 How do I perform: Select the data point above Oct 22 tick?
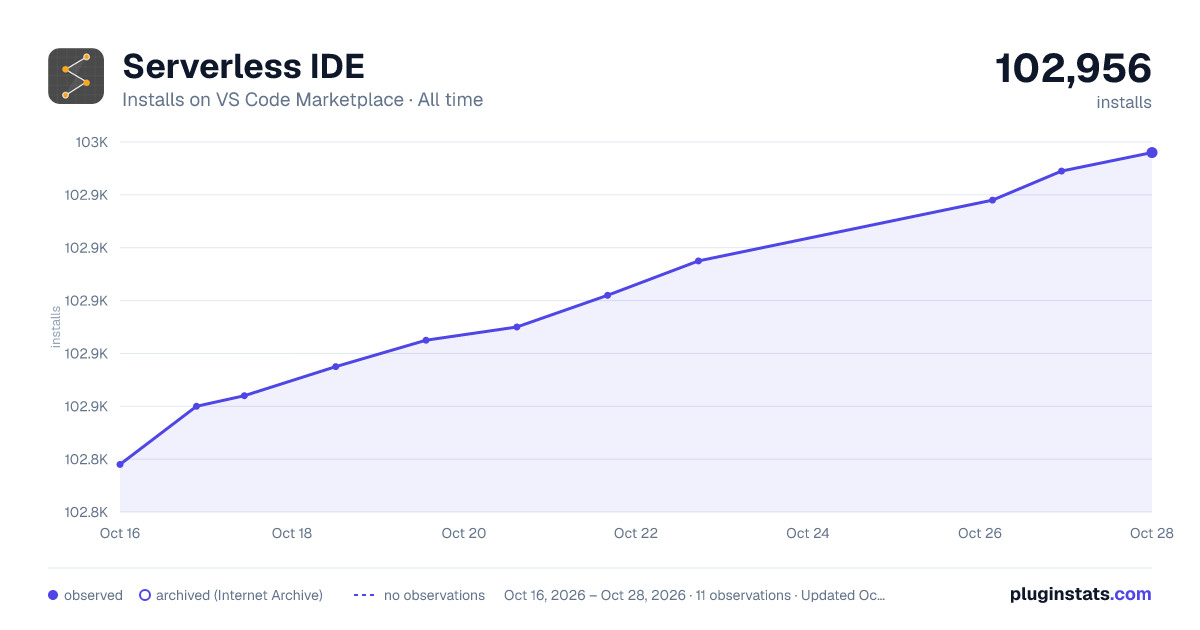pos(607,295)
